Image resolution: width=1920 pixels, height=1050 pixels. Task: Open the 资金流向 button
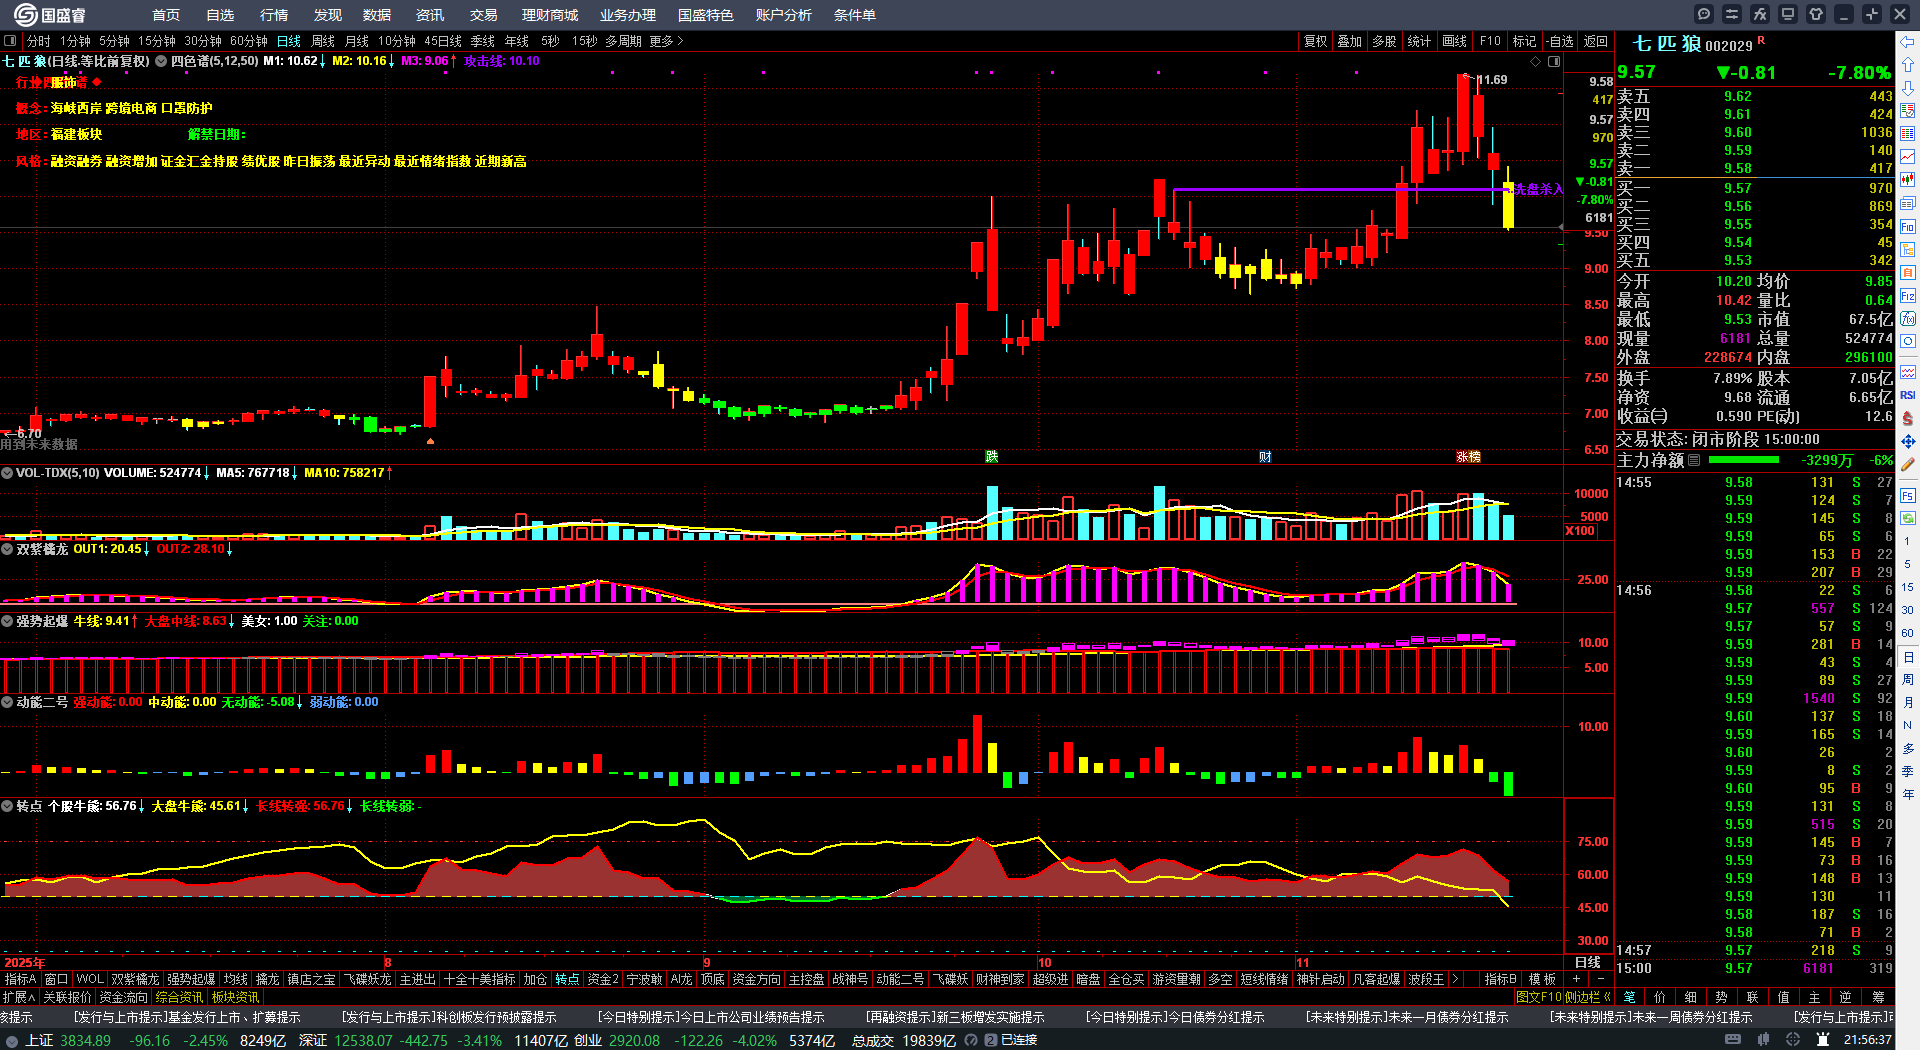pyautogui.click(x=123, y=997)
